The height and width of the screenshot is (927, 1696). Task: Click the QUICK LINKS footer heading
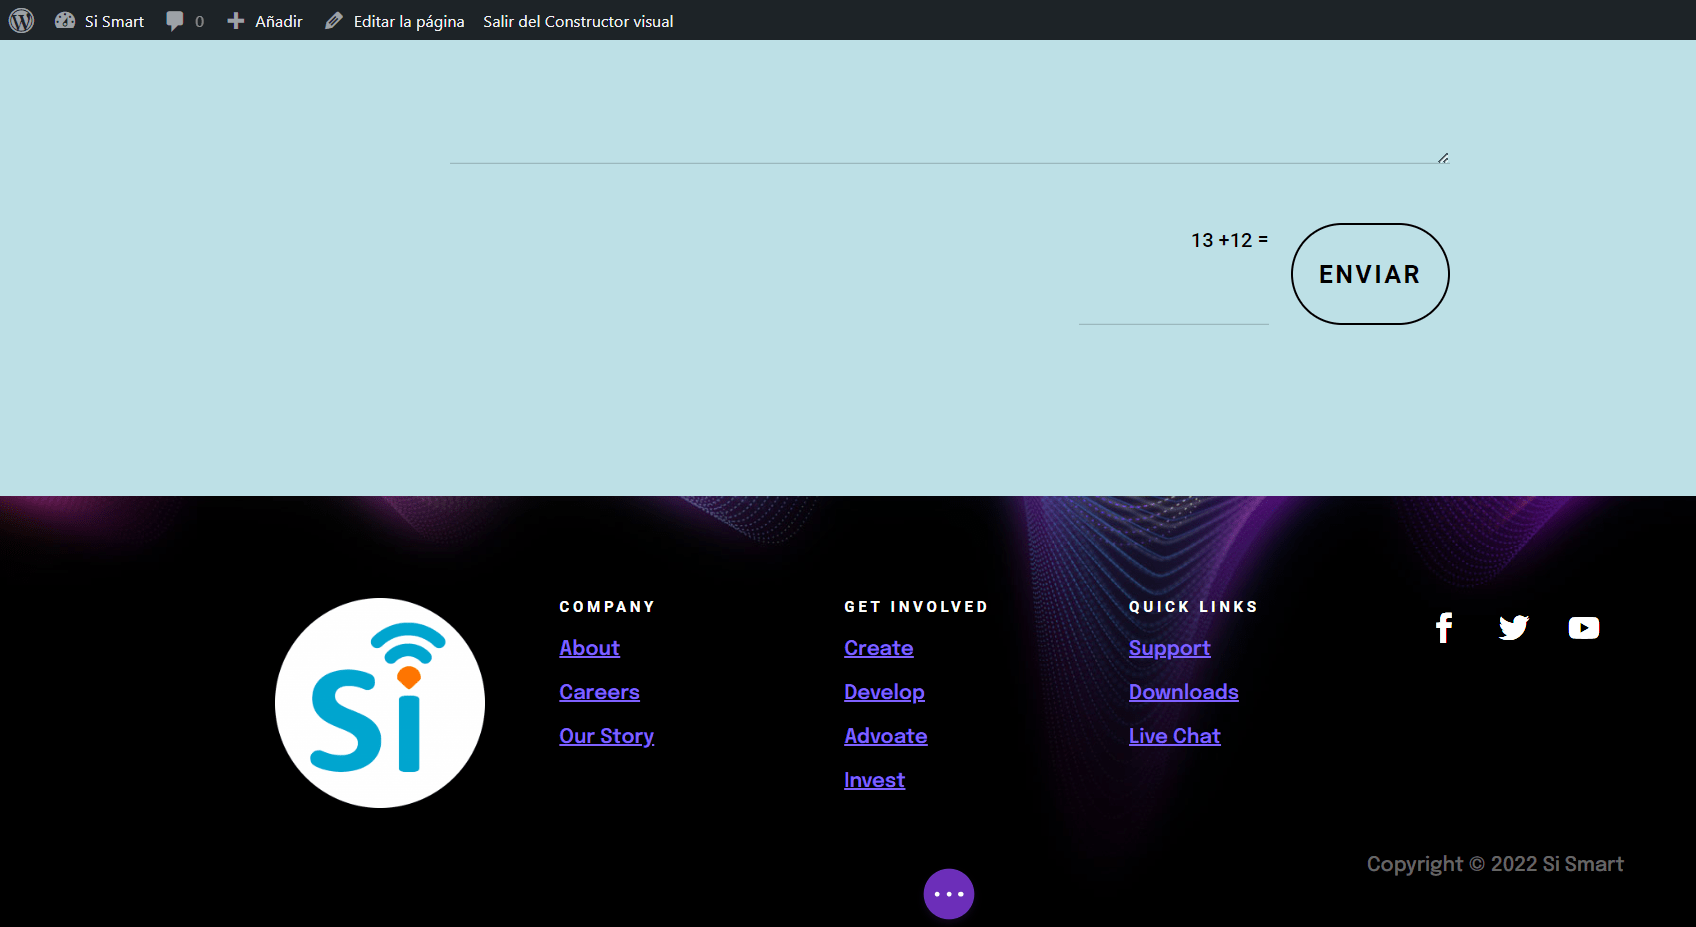1193,607
